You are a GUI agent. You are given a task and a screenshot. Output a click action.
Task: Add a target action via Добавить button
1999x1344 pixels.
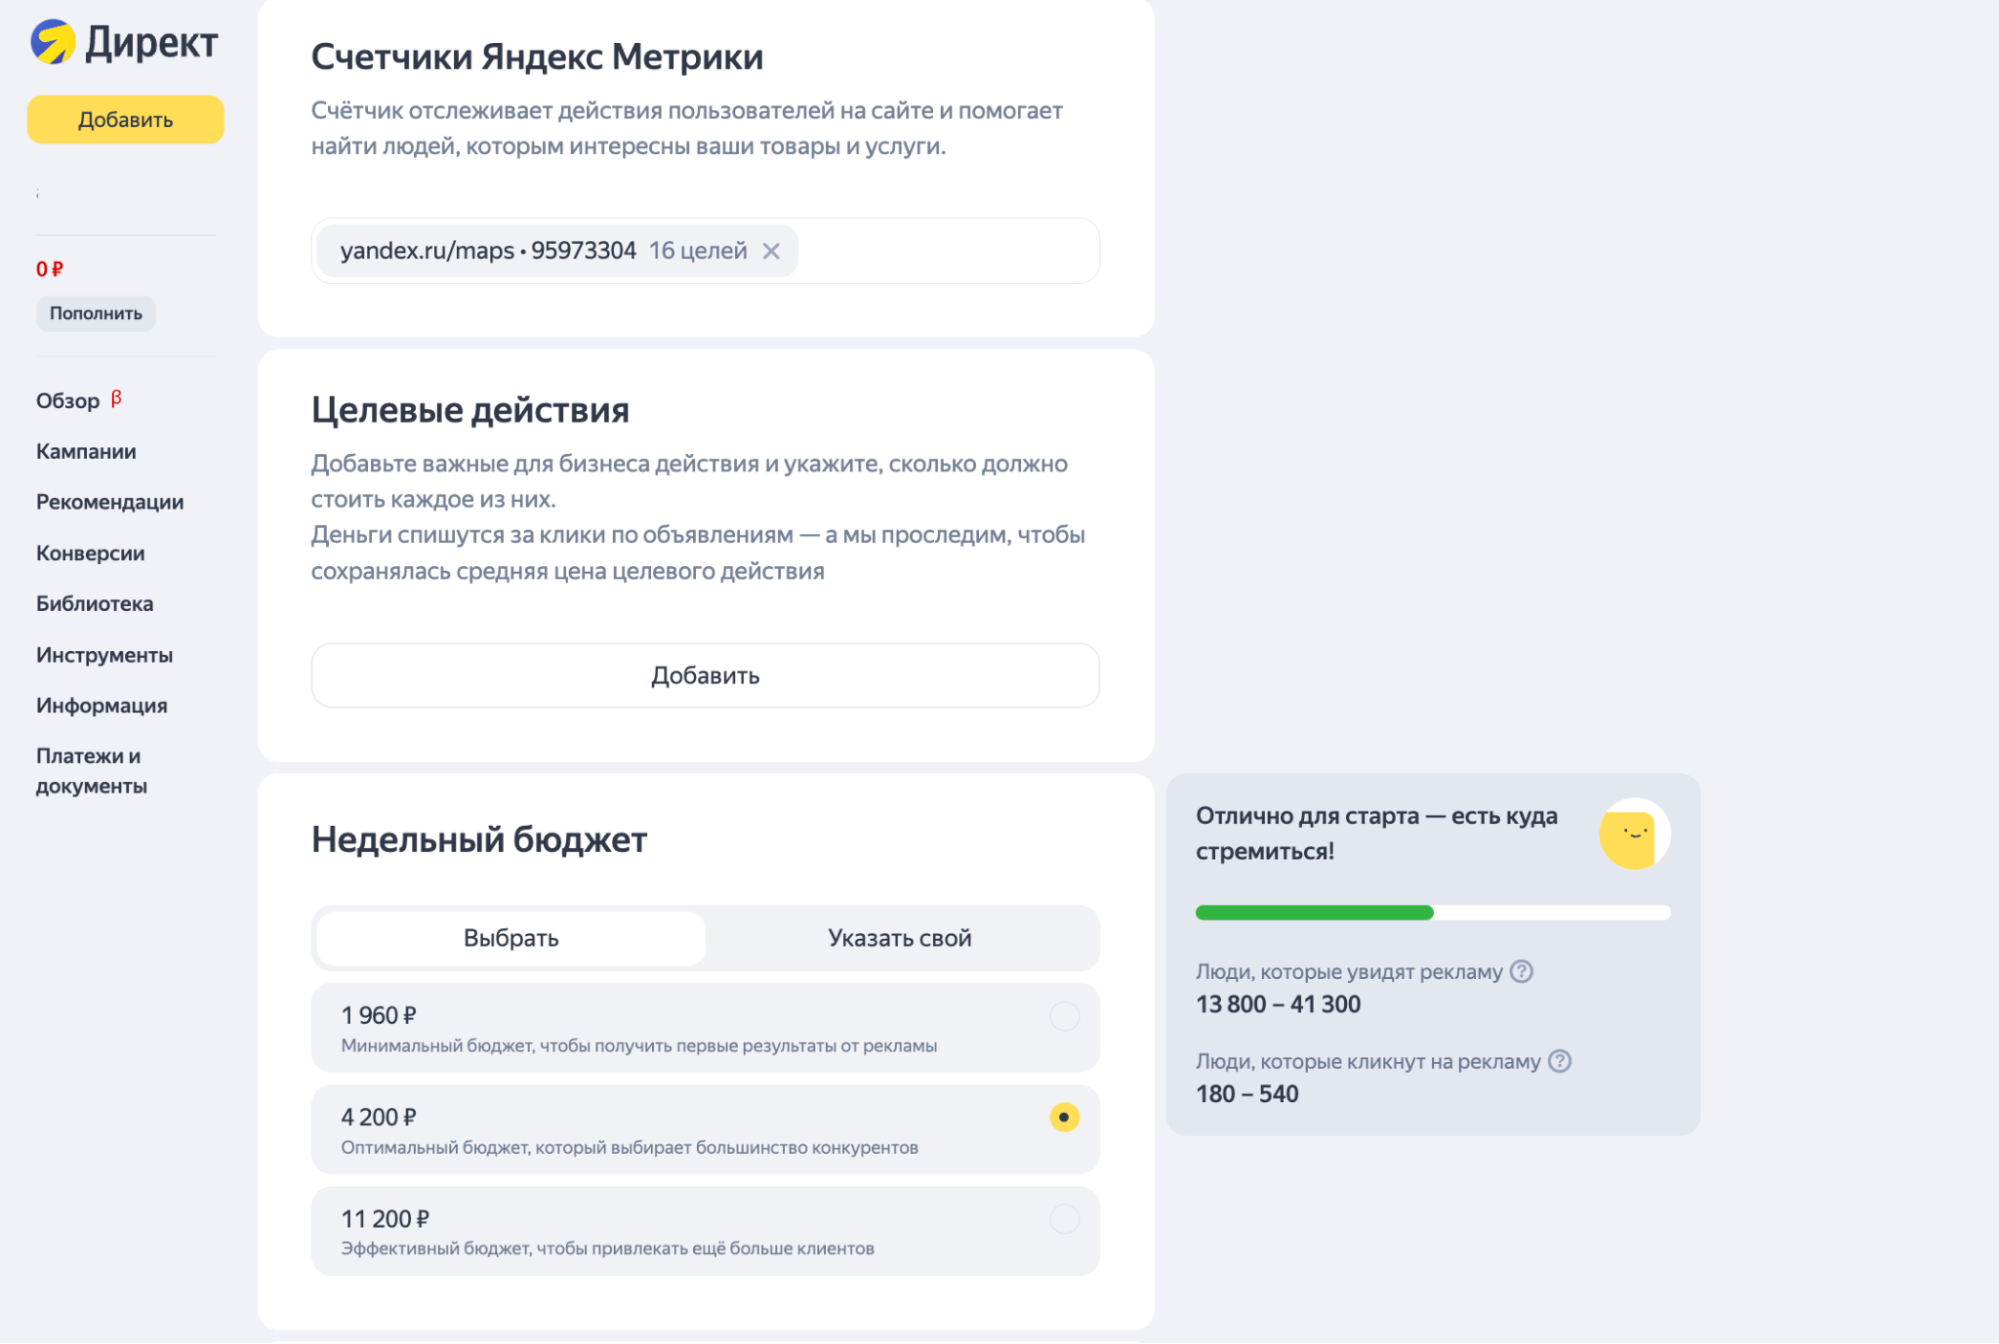pyautogui.click(x=705, y=675)
